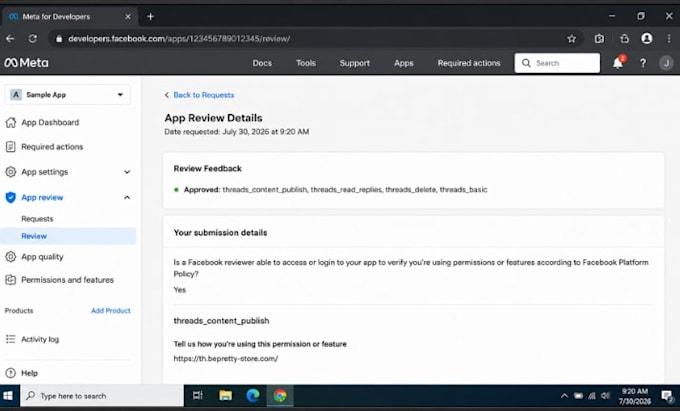
Task: Click the Meta logo in header
Action: [26, 63]
